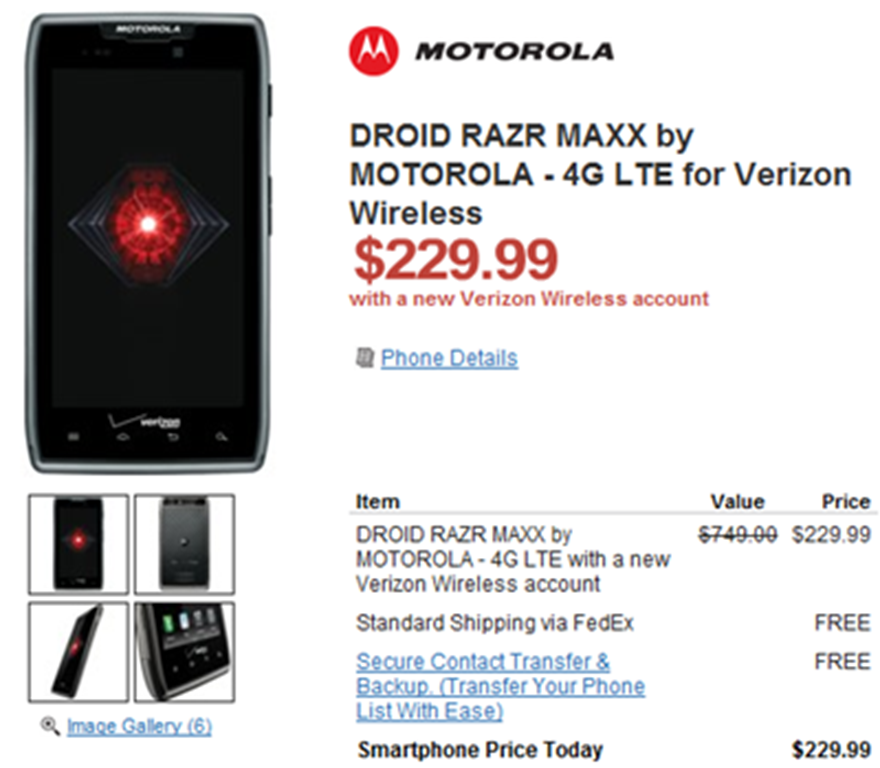The image size is (880, 768).
Task: Click the Standard Shipping via FedEx row
Action: (x=495, y=623)
